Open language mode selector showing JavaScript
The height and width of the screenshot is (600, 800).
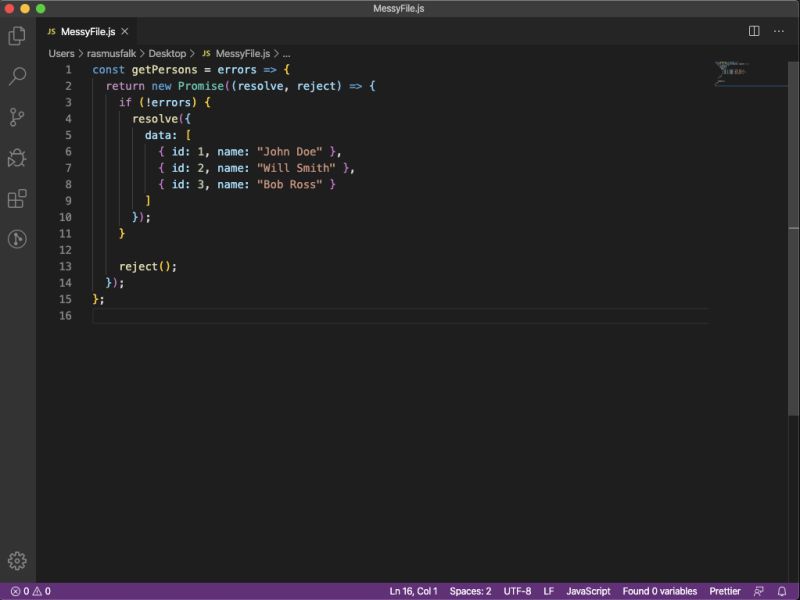pyautogui.click(x=590, y=591)
